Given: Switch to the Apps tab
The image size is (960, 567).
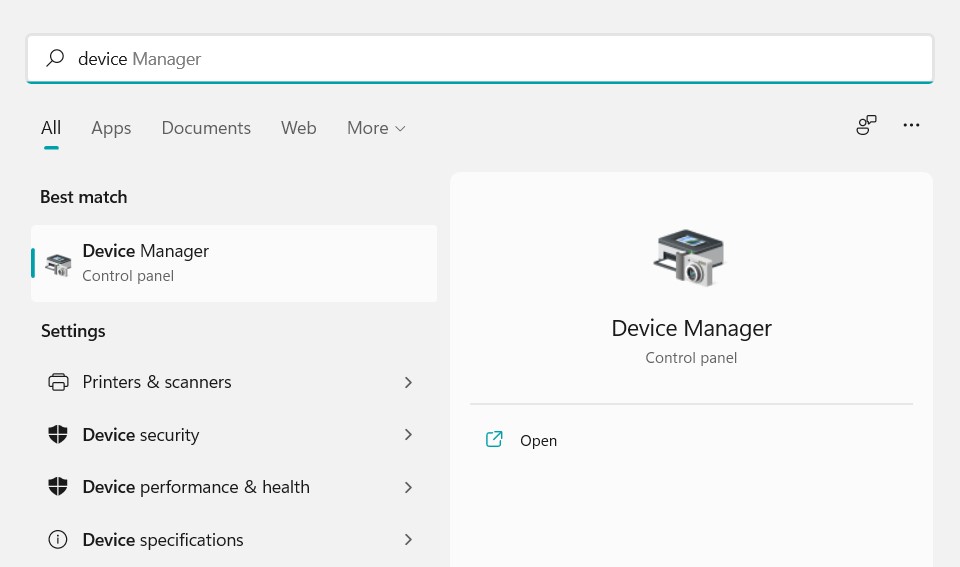Looking at the screenshot, I should [x=111, y=128].
